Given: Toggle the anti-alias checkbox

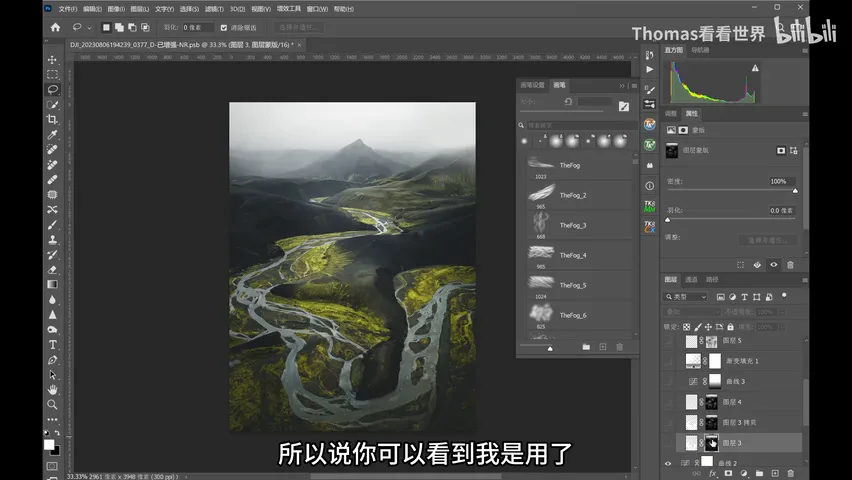Looking at the screenshot, I should [224, 28].
